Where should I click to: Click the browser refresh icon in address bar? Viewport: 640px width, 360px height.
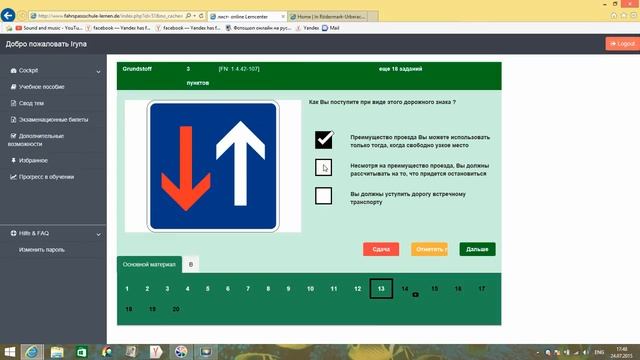[201, 16]
